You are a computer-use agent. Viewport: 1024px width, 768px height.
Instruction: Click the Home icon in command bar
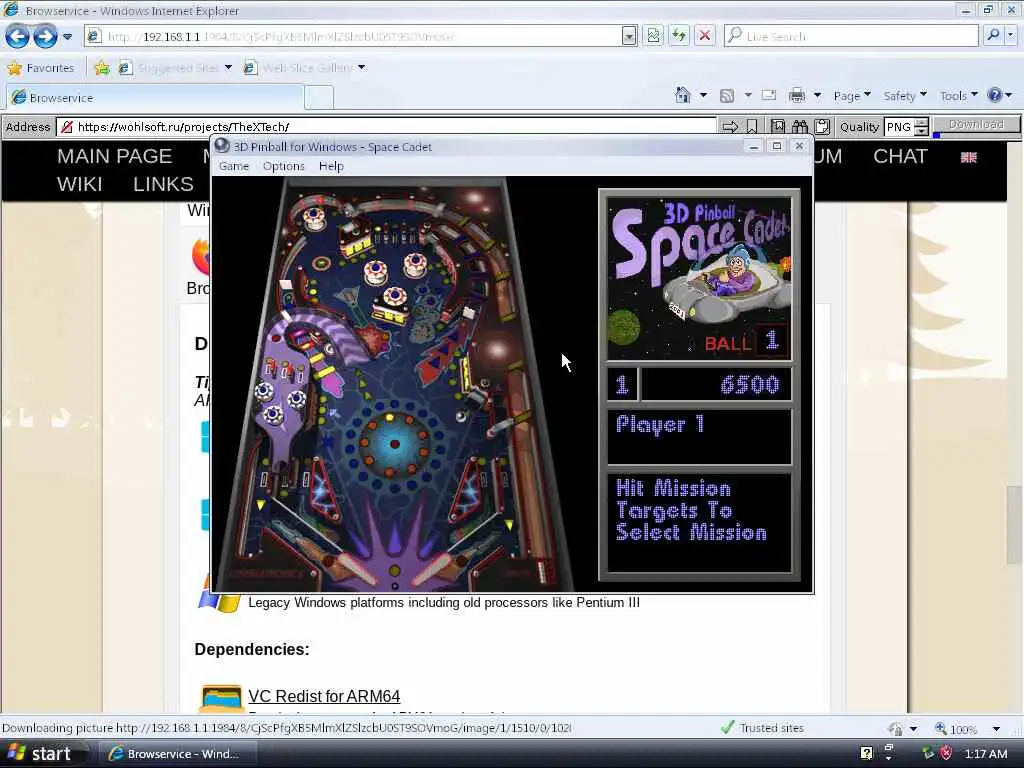point(682,96)
